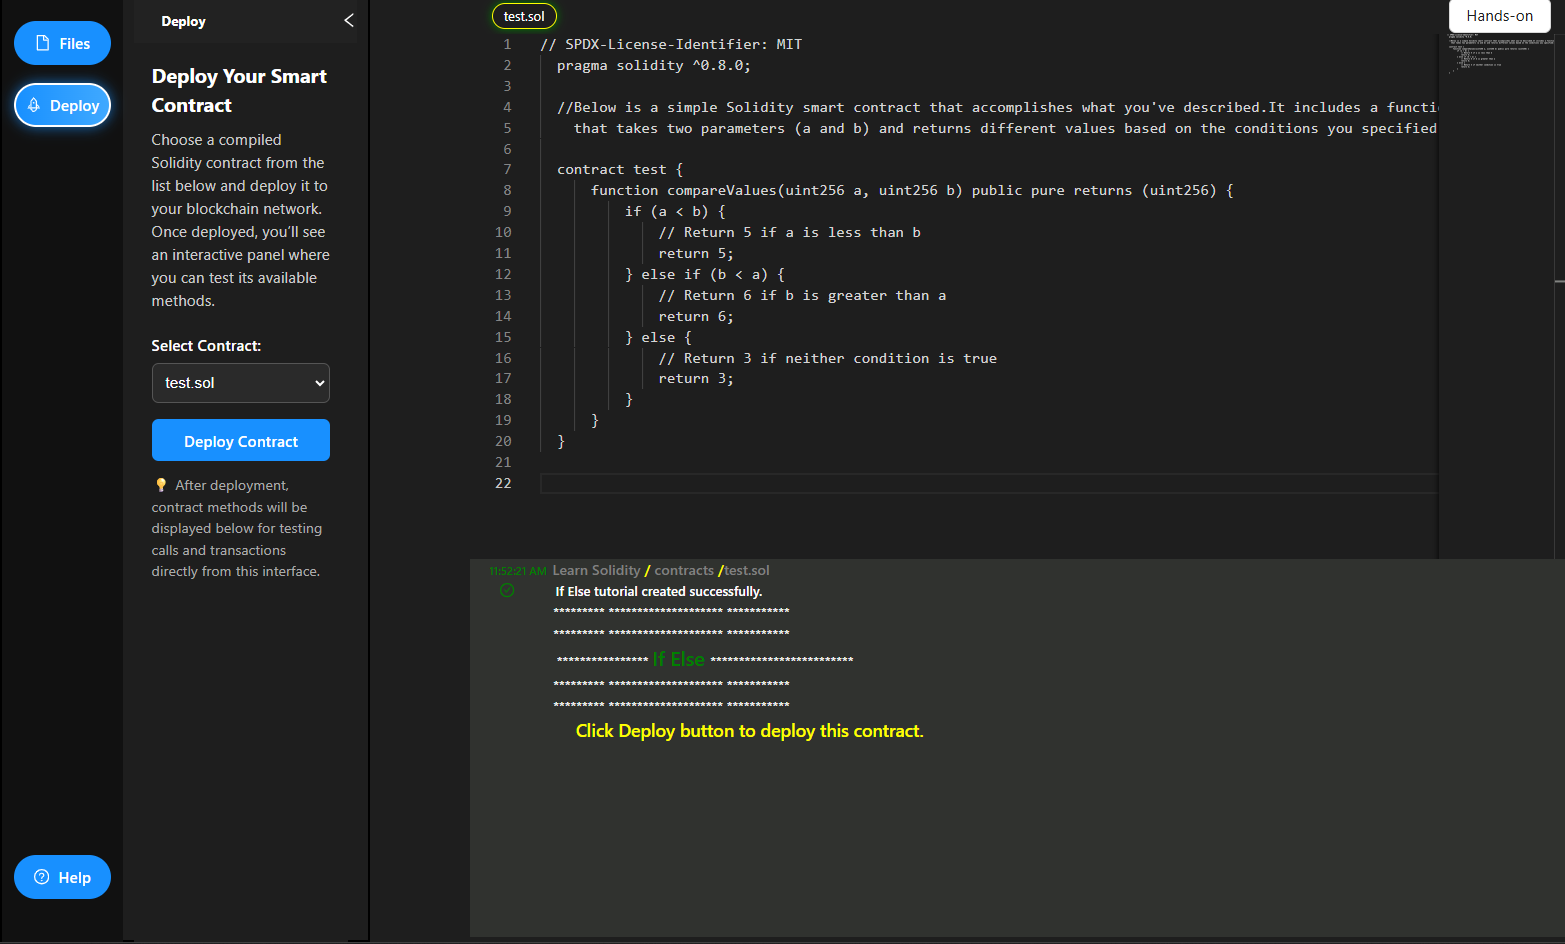Viewport: 1565px width, 944px height.
Task: Open the Files sidebar panel
Action: pos(62,43)
